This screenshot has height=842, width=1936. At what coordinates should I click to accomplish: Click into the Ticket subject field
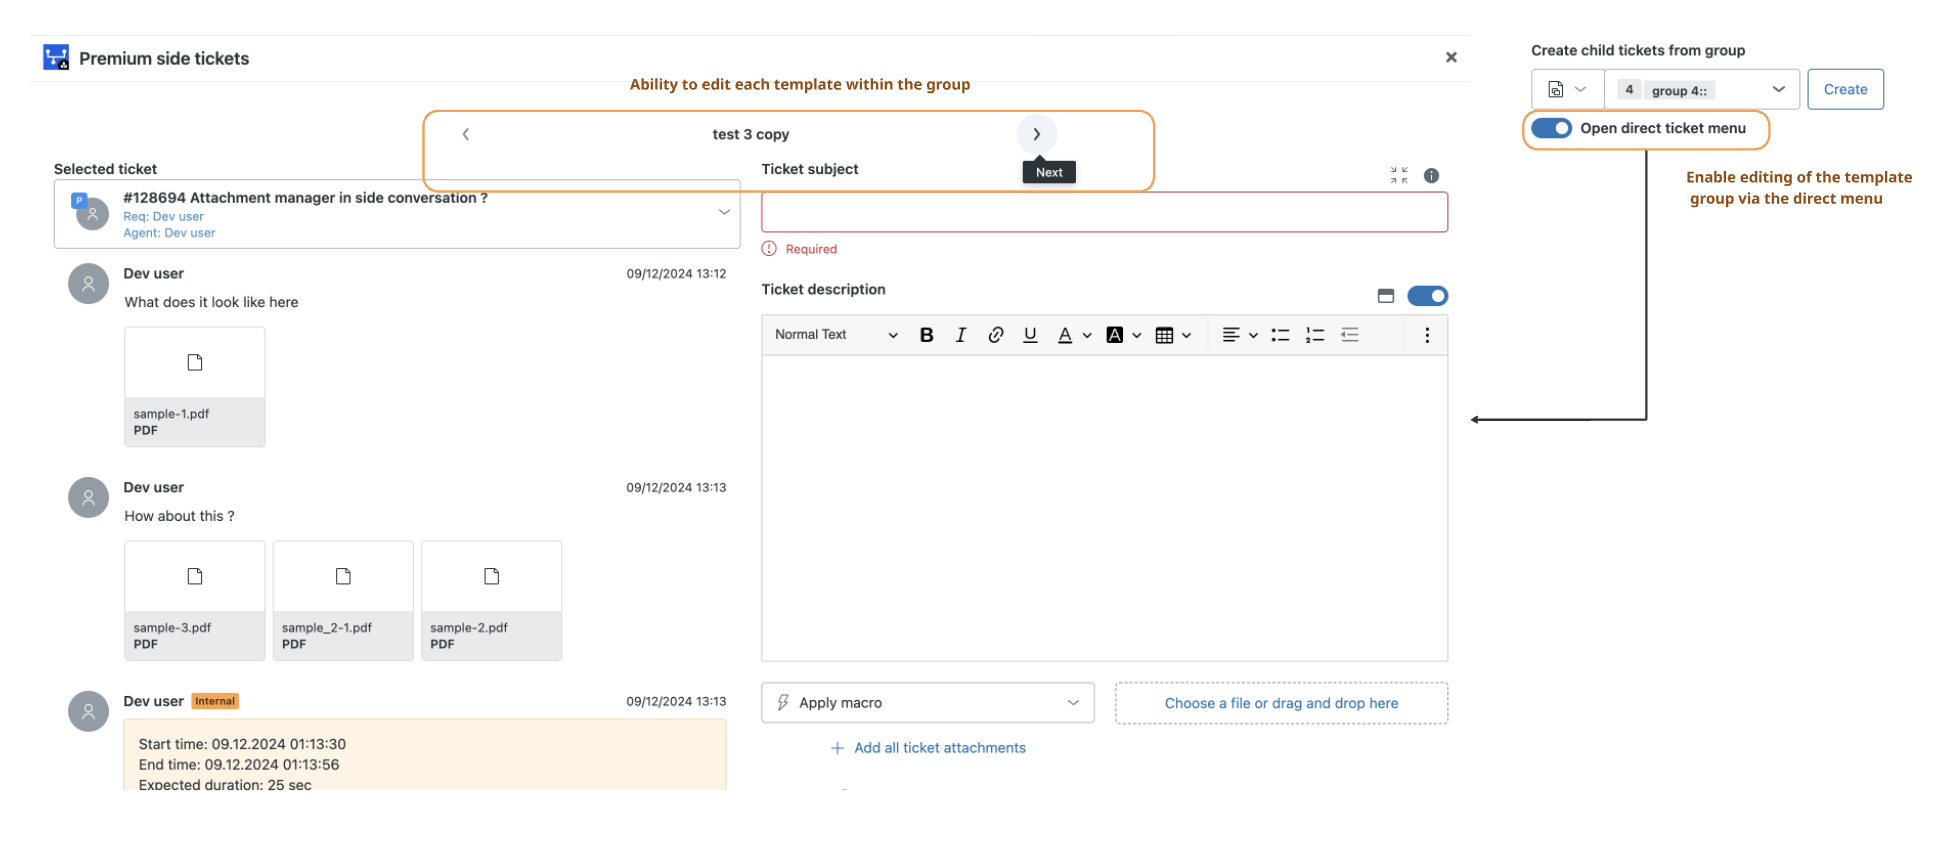(x=1104, y=212)
